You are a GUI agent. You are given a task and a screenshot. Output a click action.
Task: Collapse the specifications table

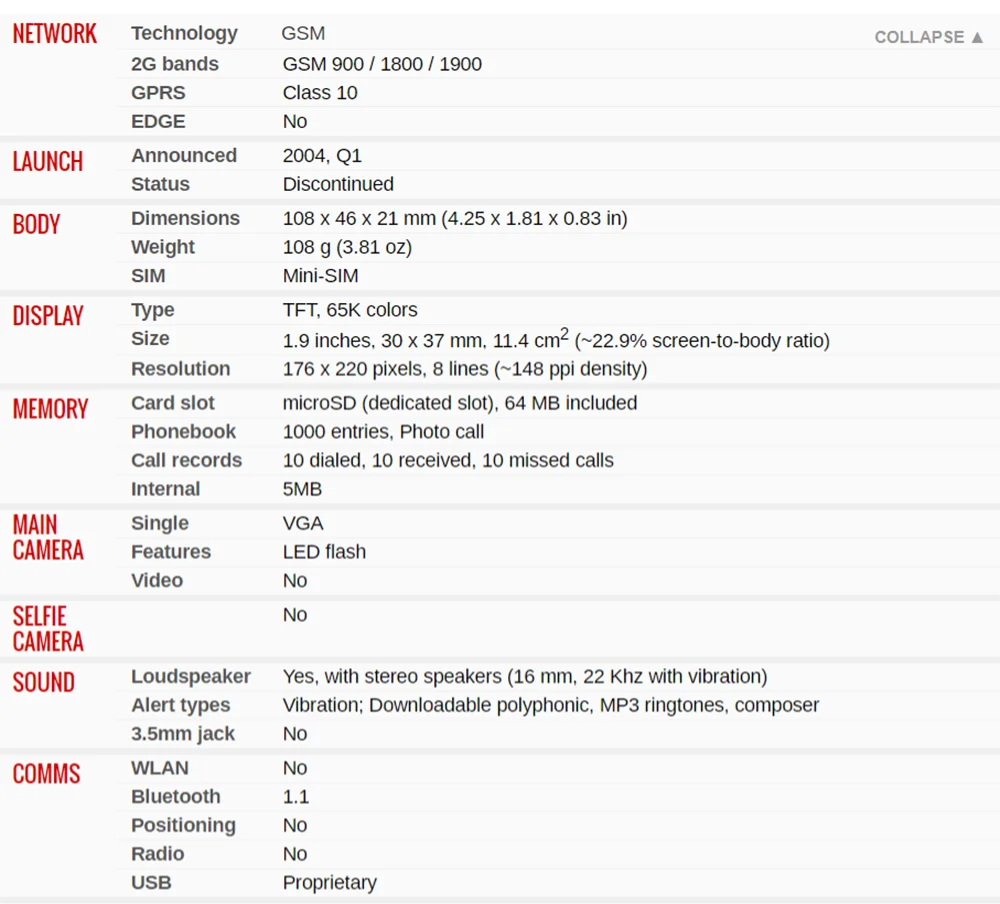[x=929, y=37]
